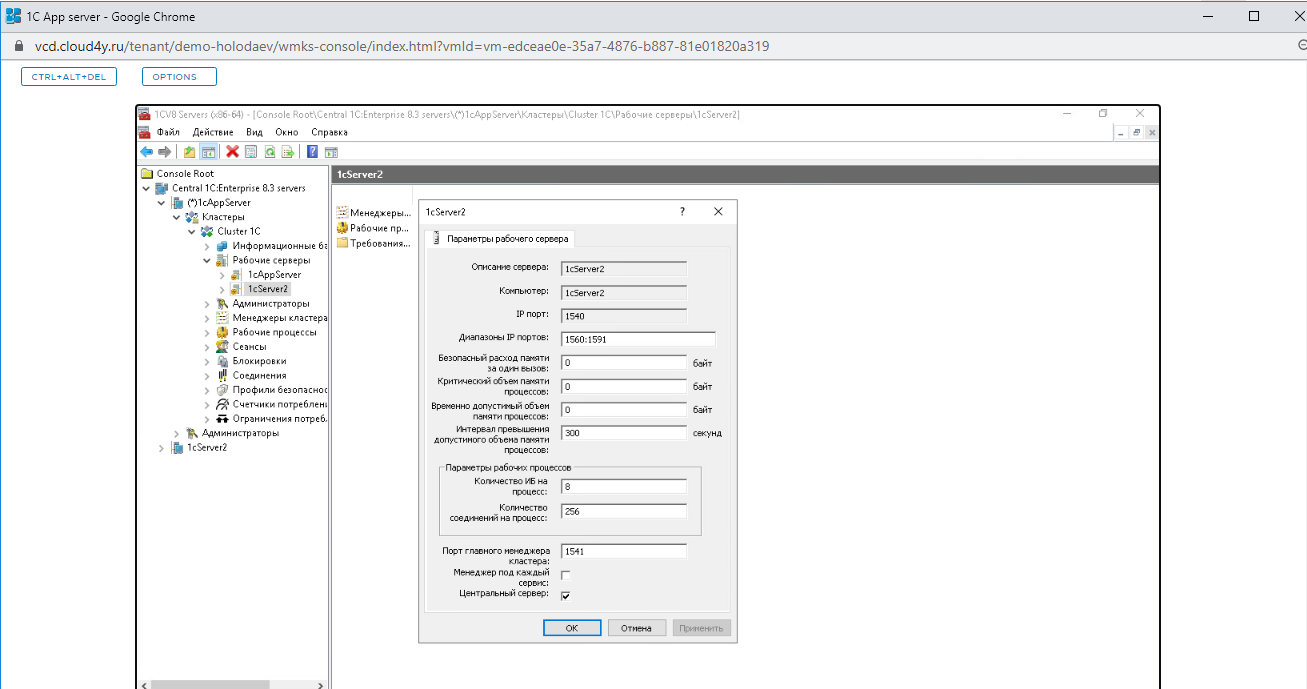This screenshot has width=1307, height=689.
Task: Click the Количество соединений на процесс field
Action: tap(624, 511)
